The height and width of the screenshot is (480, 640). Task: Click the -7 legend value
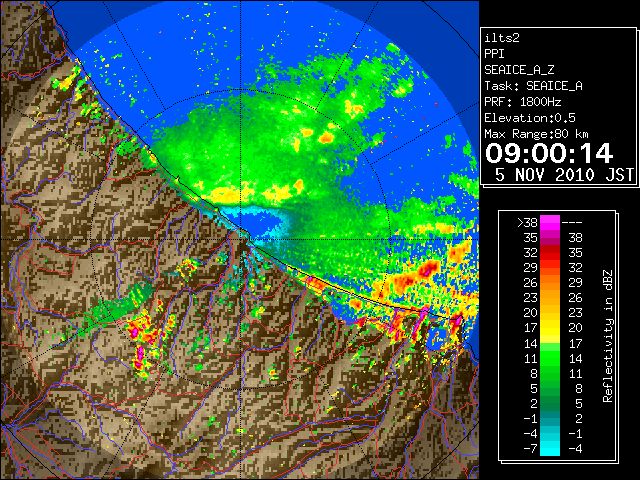click(x=530, y=449)
